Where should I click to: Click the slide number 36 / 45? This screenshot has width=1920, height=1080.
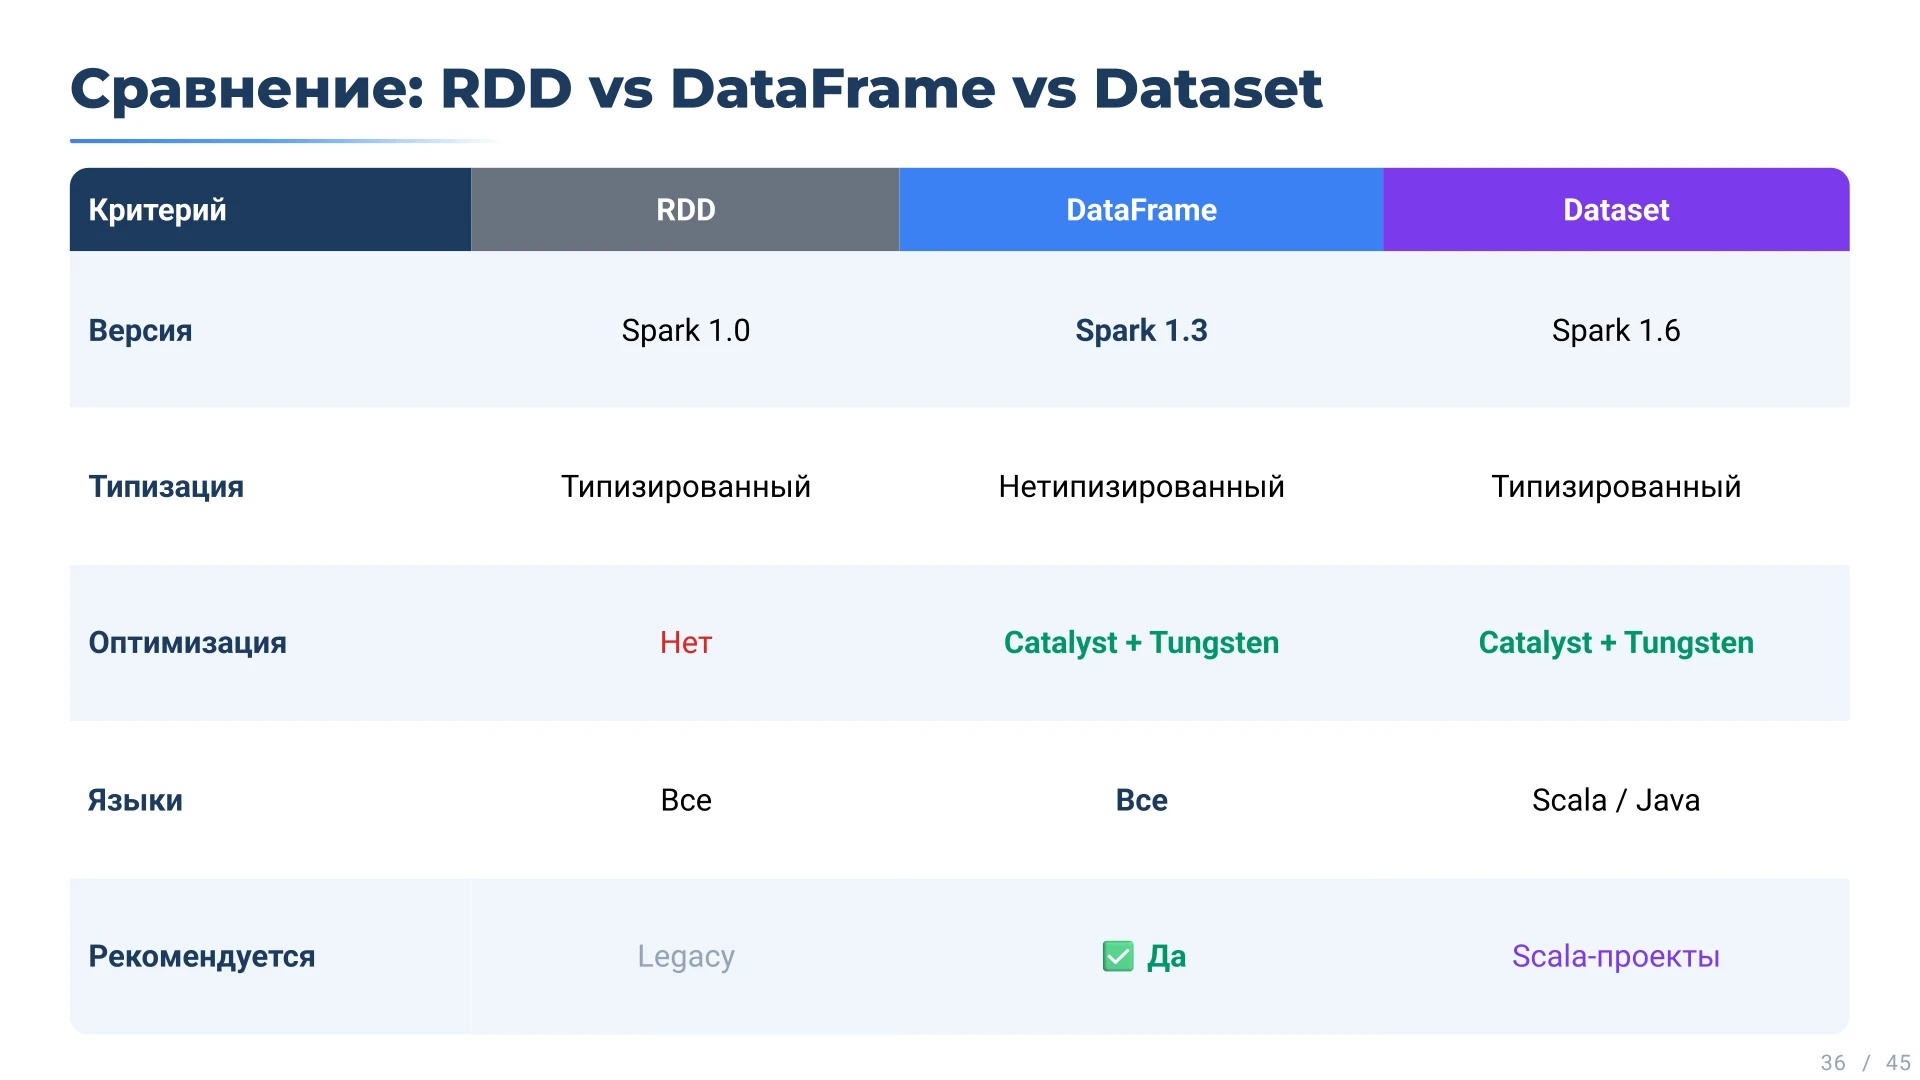(1865, 1062)
